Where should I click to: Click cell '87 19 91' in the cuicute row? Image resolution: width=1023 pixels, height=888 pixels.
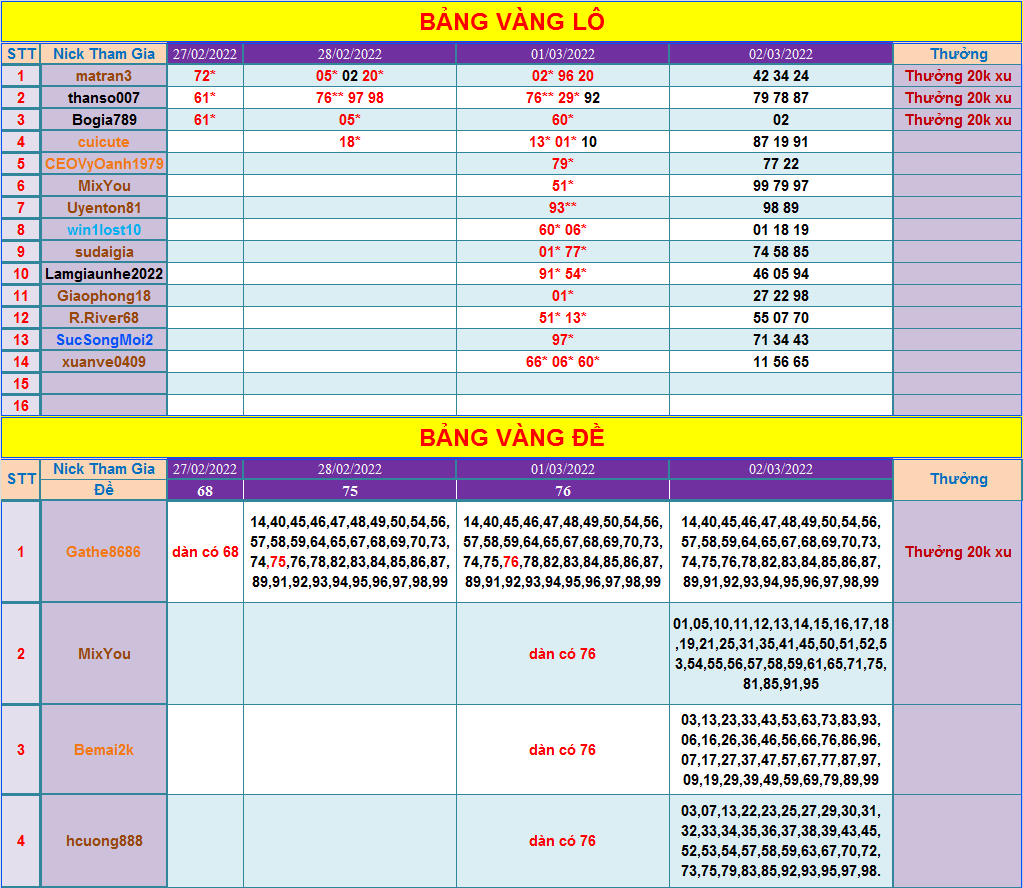coord(780,142)
